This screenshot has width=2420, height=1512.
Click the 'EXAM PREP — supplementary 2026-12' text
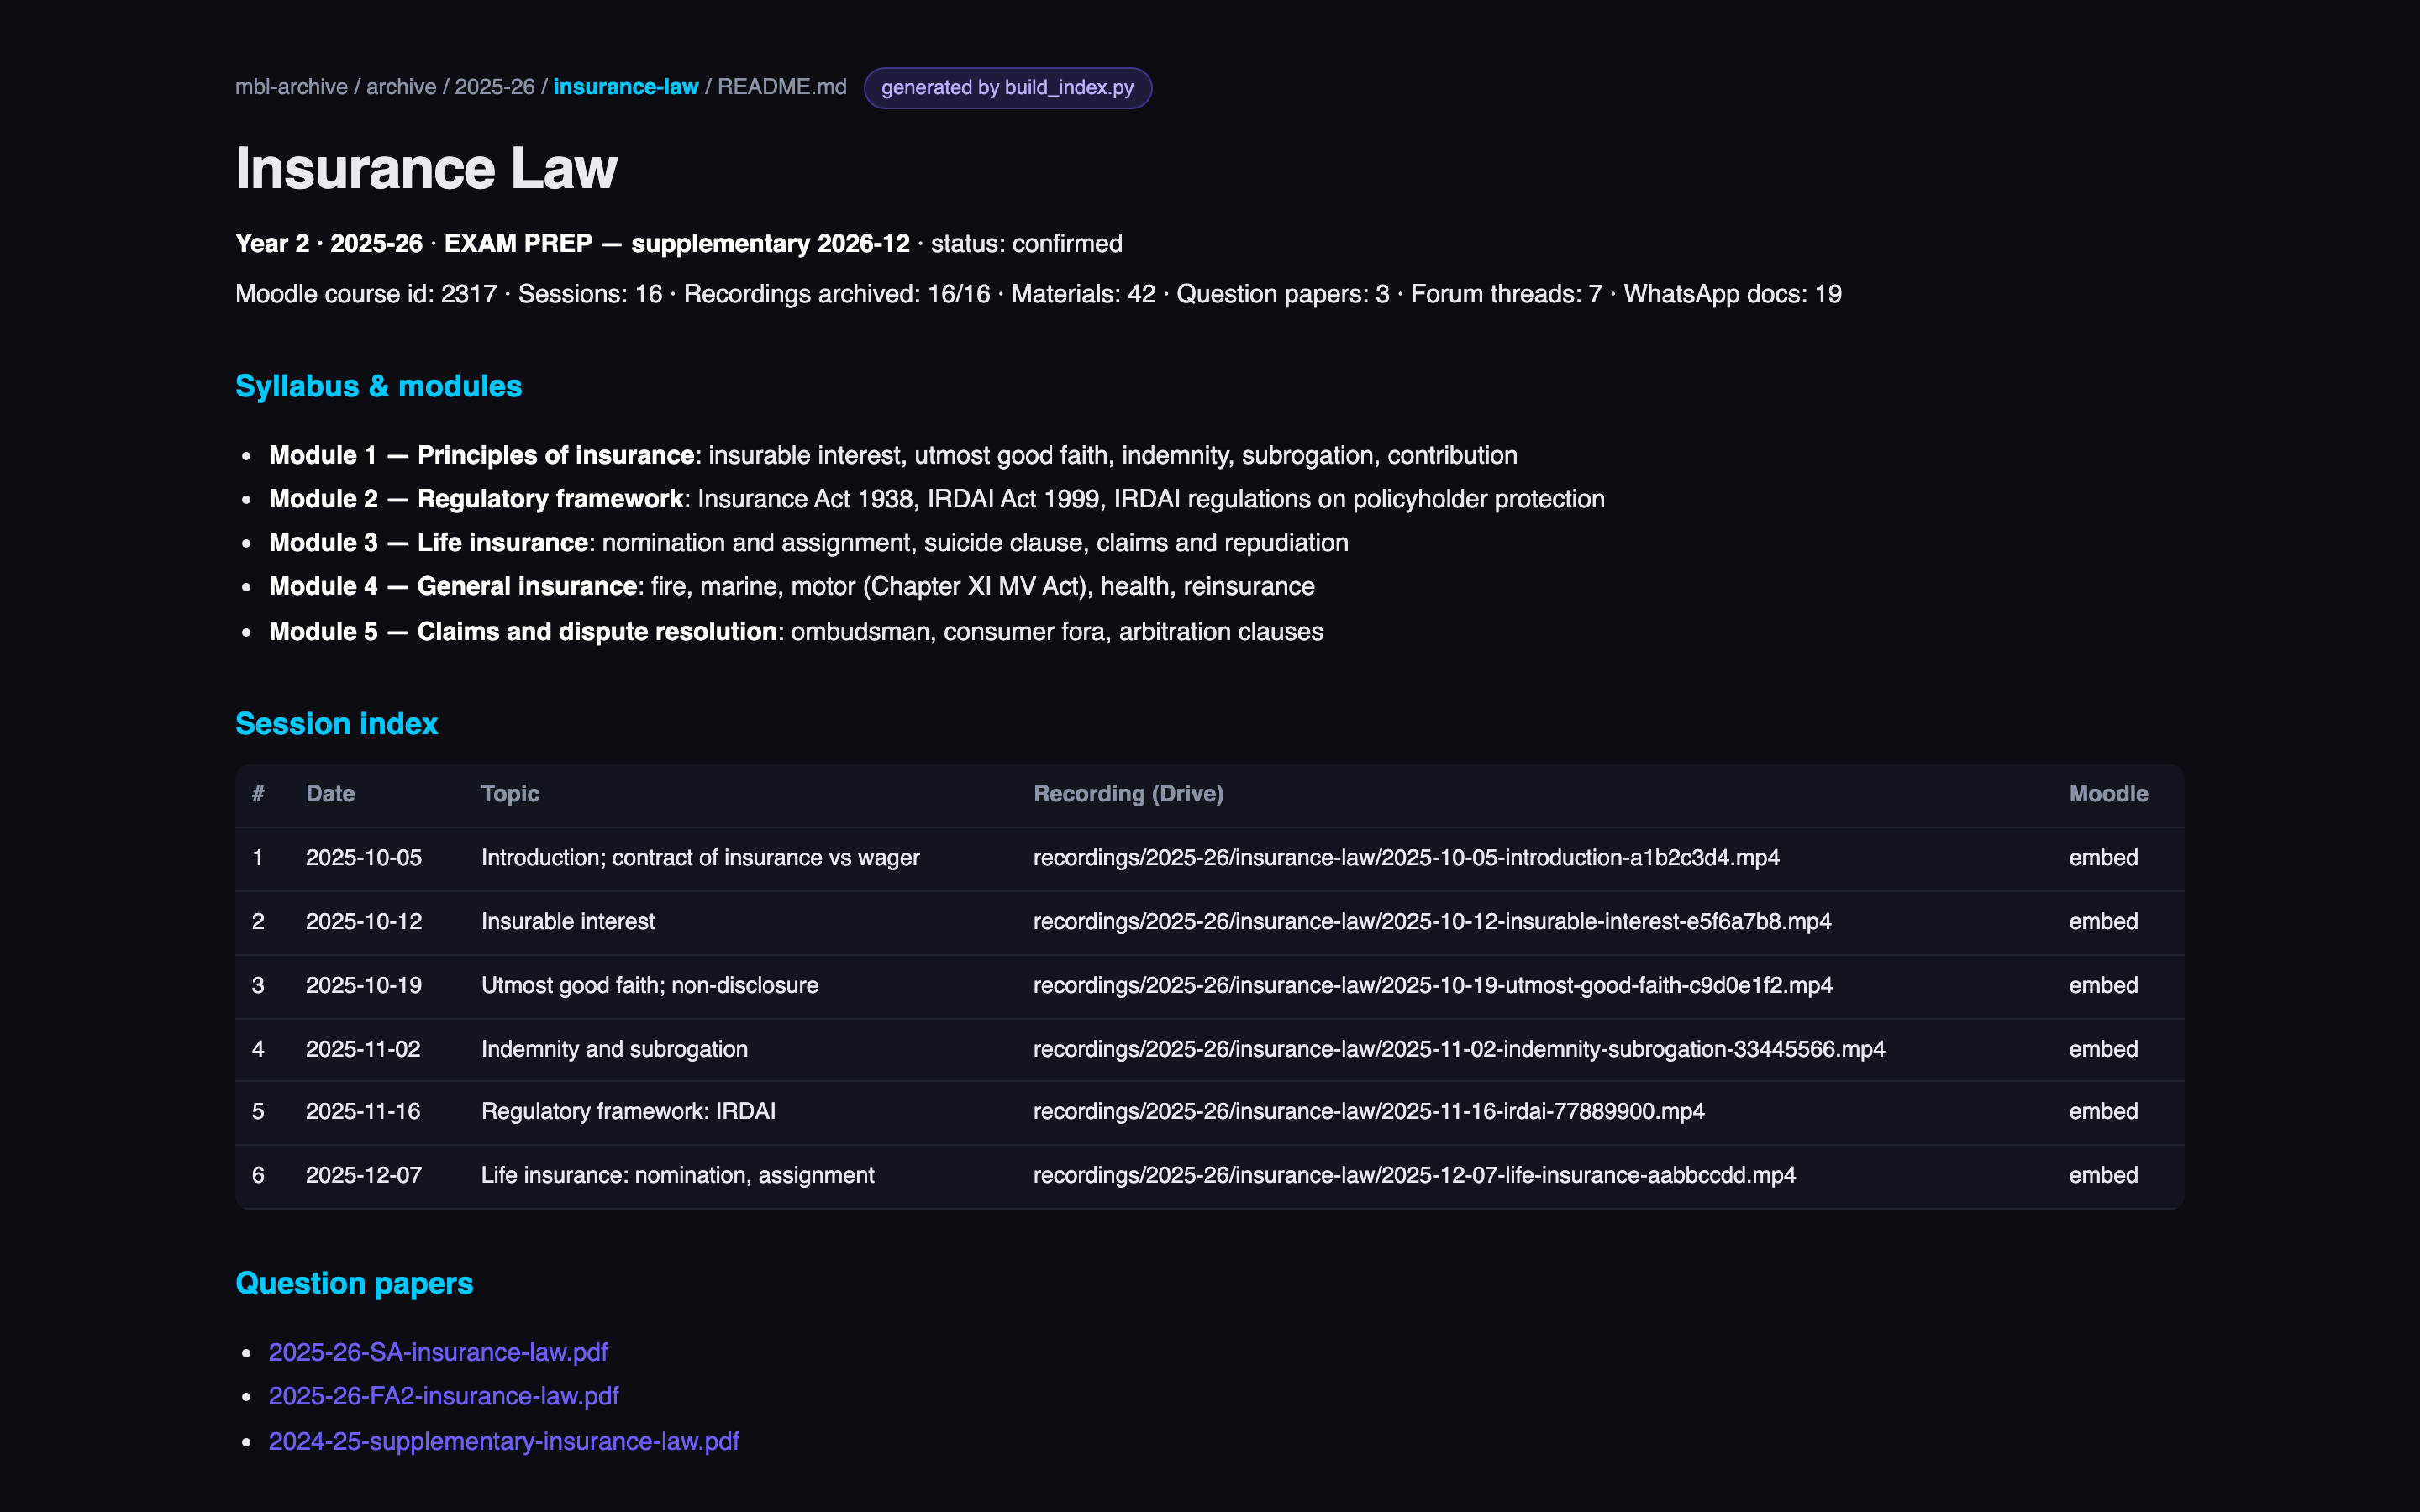coord(677,244)
